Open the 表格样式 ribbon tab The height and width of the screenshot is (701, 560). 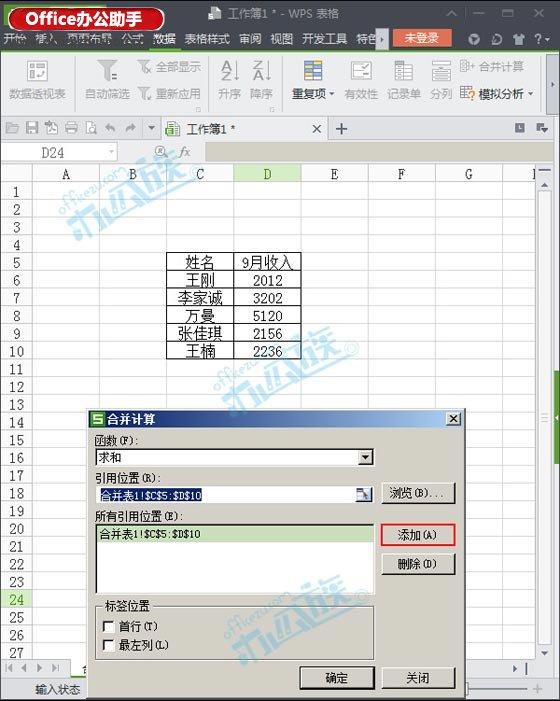click(207, 39)
